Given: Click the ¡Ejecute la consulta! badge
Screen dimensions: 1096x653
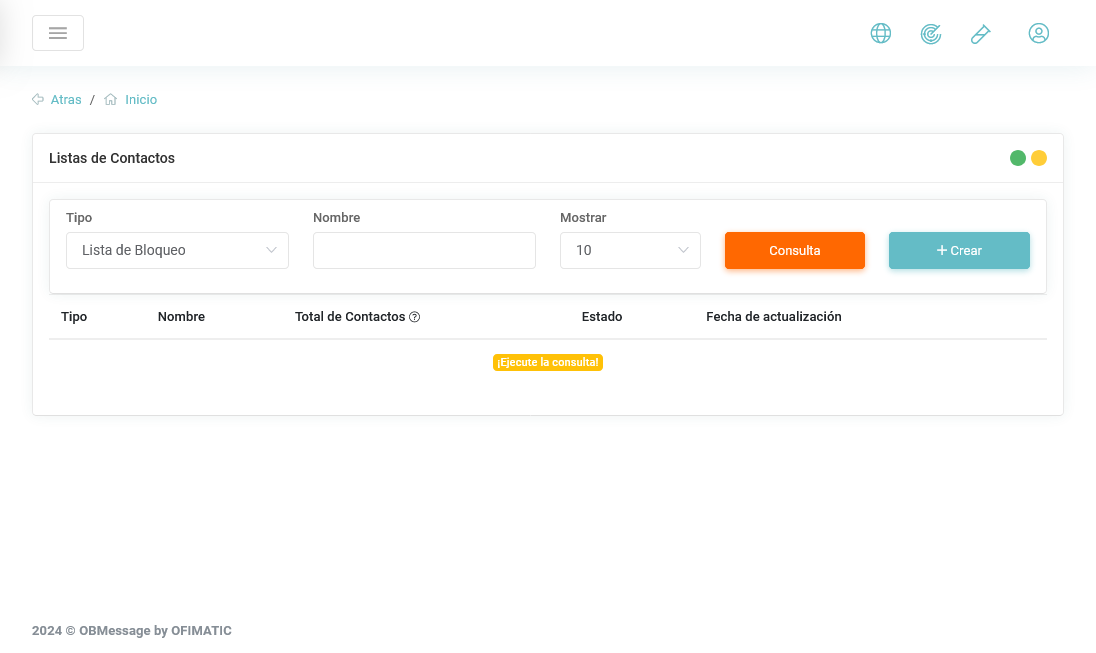Looking at the screenshot, I should coord(548,362).
